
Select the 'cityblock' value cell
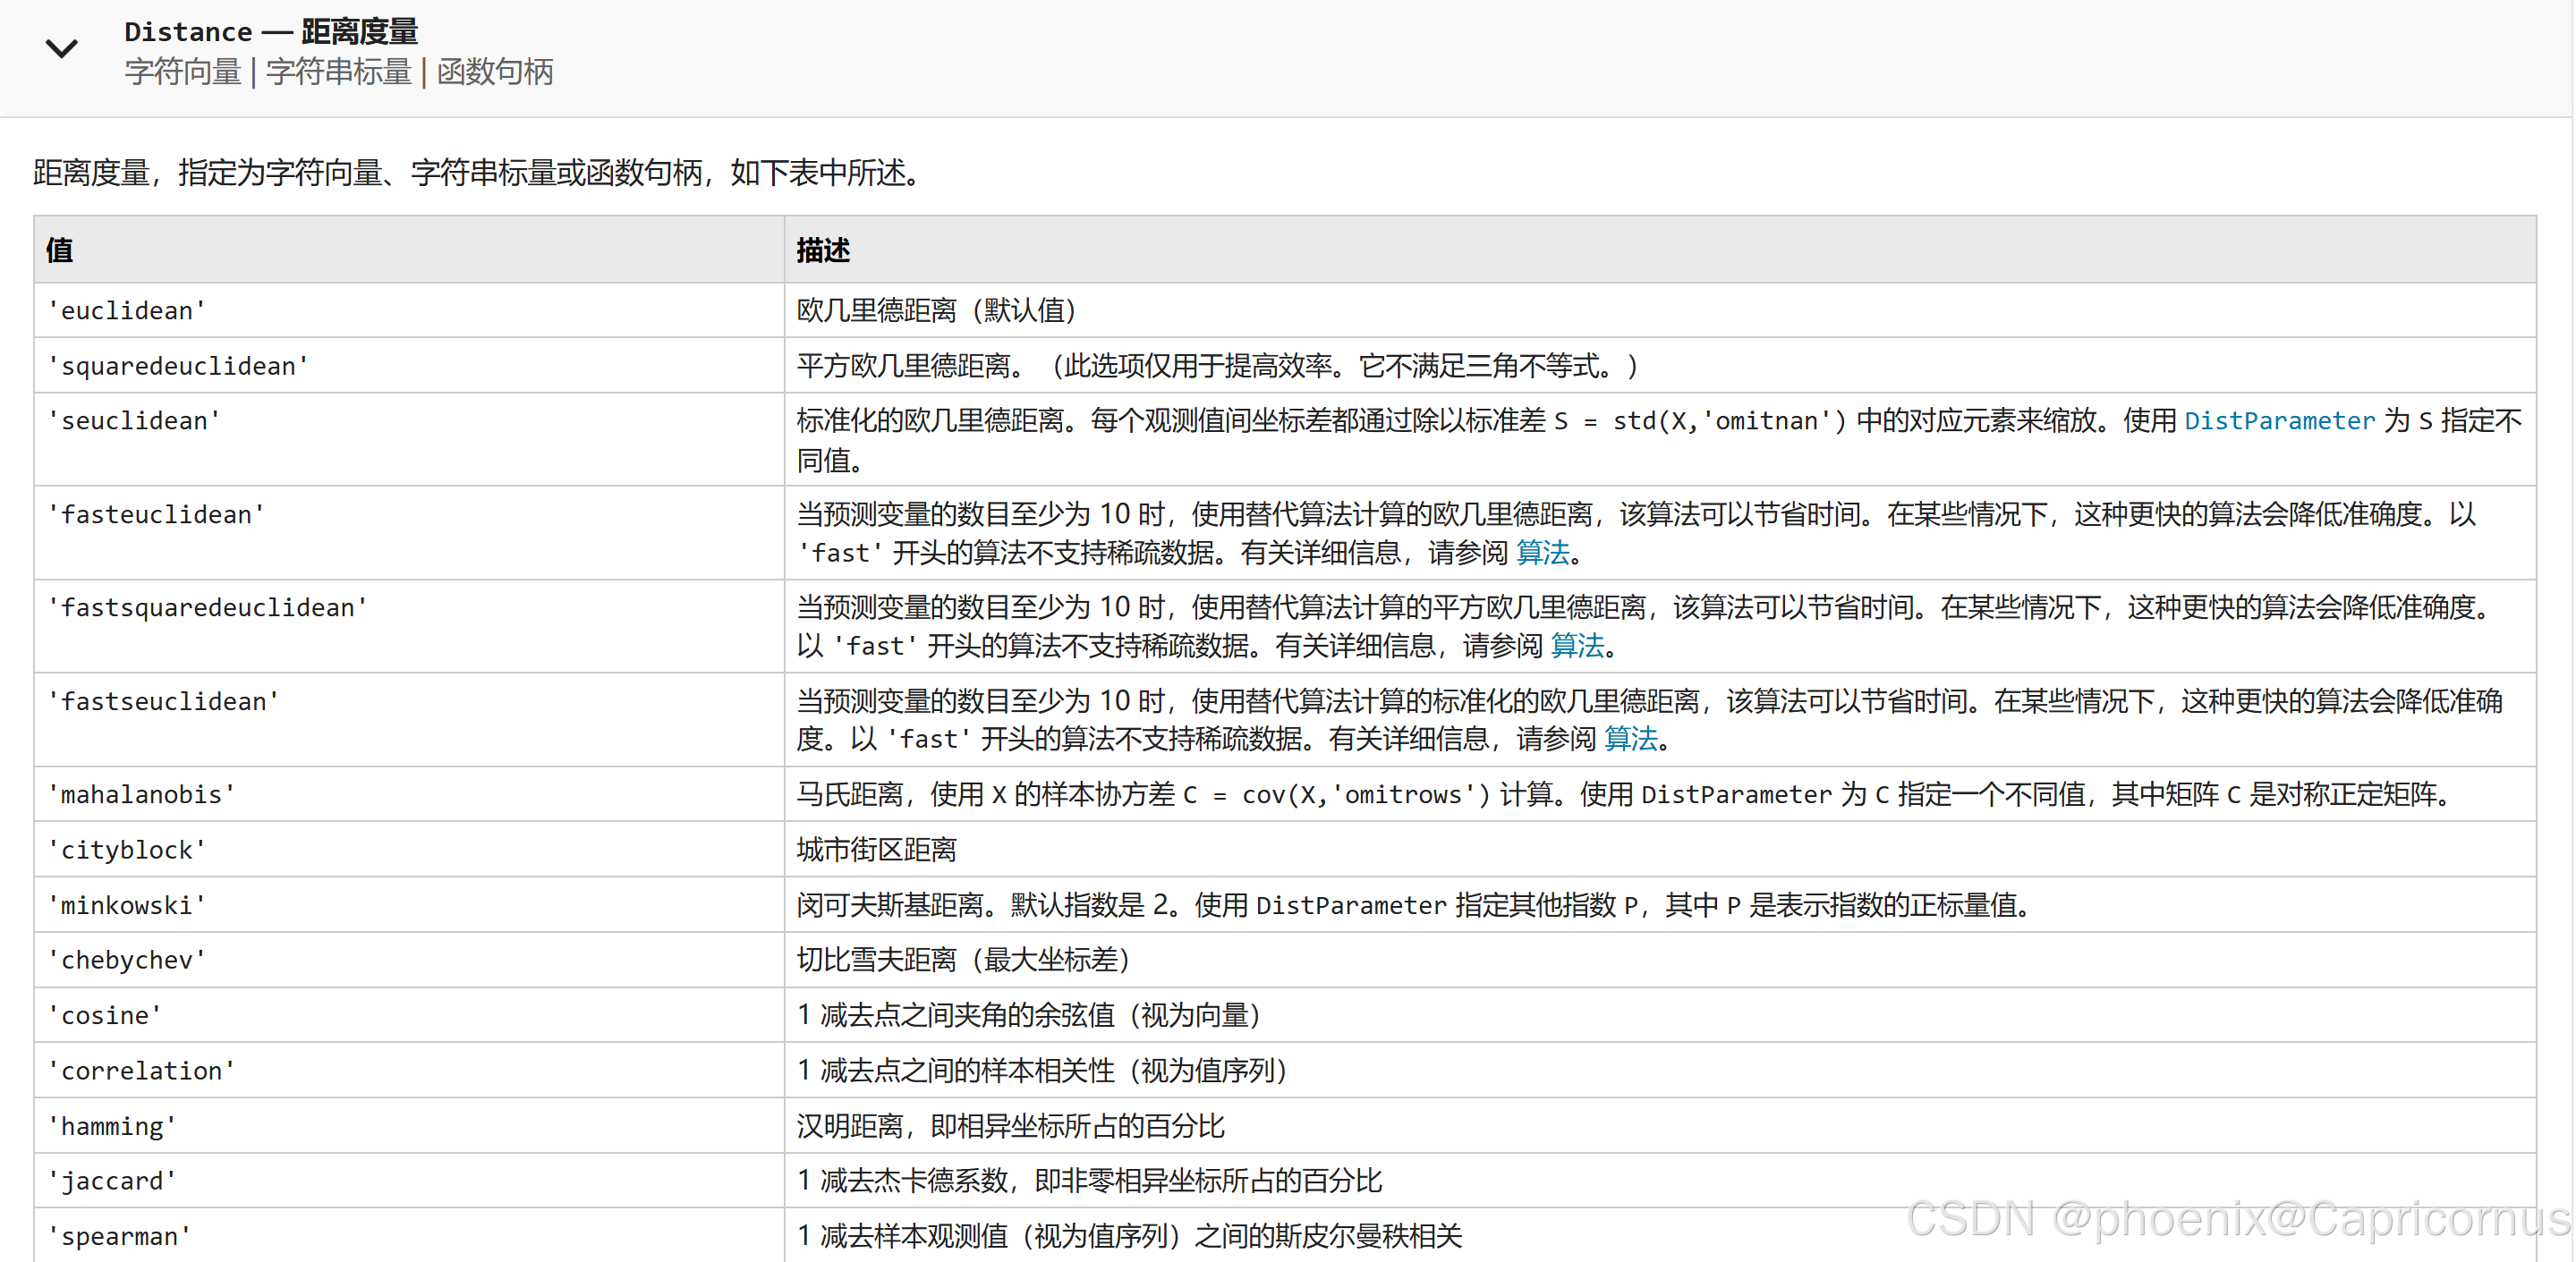[409, 850]
